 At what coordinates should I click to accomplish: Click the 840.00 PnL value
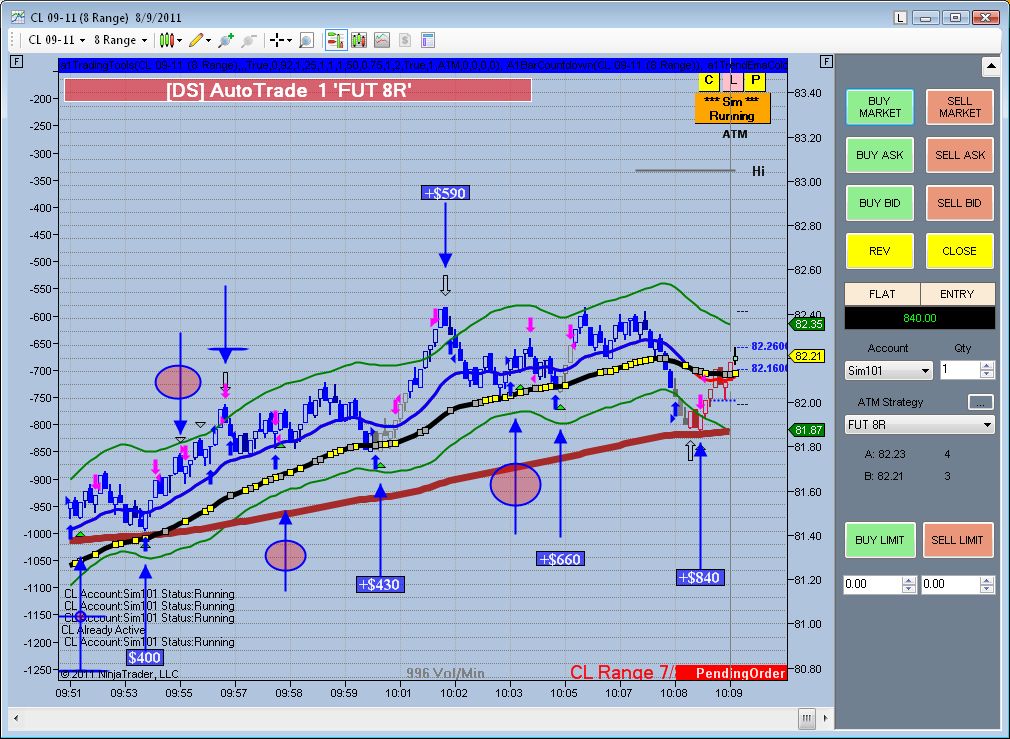tap(920, 318)
